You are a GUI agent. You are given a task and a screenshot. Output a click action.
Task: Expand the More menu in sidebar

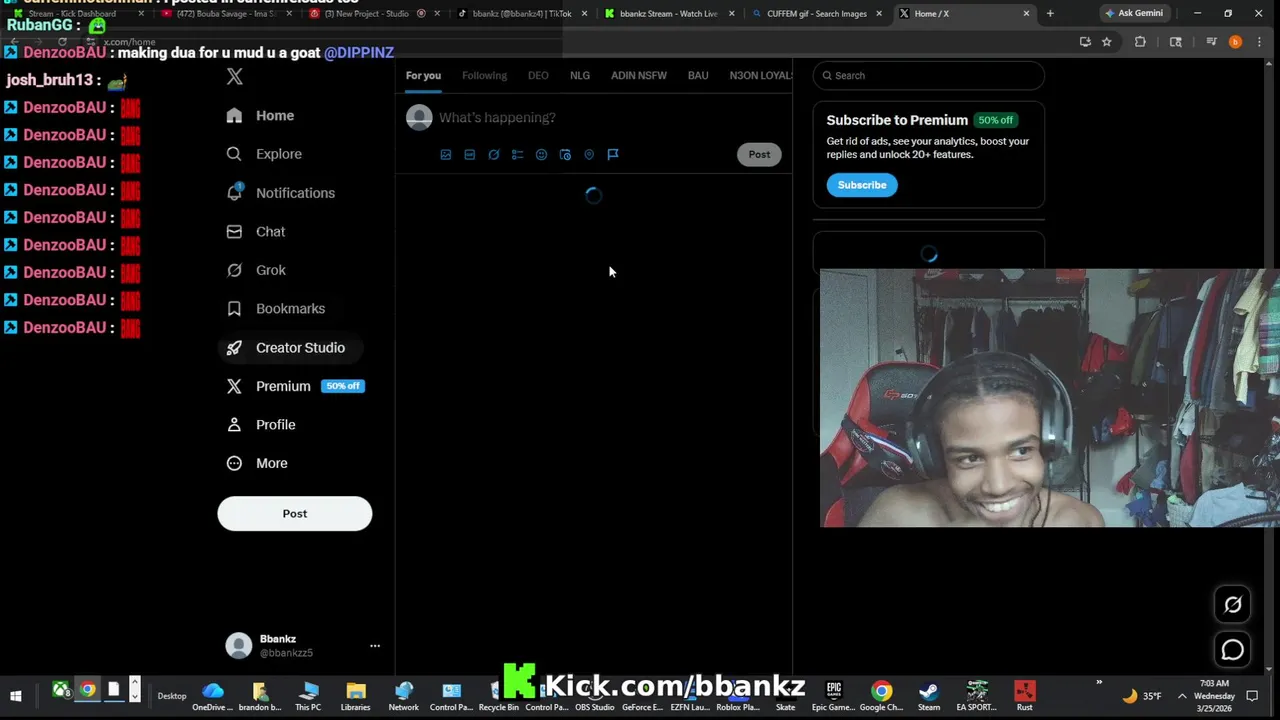257,463
